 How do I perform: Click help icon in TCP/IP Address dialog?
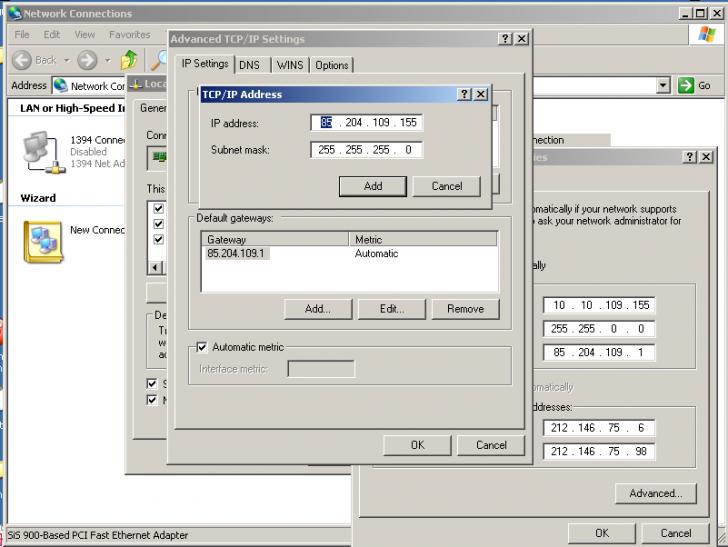pyautogui.click(x=464, y=94)
